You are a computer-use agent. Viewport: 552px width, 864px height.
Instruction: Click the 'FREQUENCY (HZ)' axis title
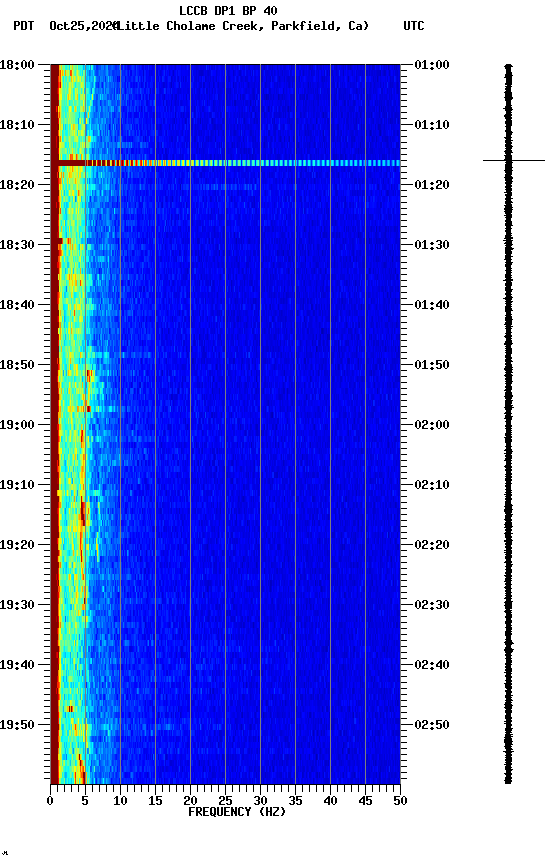237,813
